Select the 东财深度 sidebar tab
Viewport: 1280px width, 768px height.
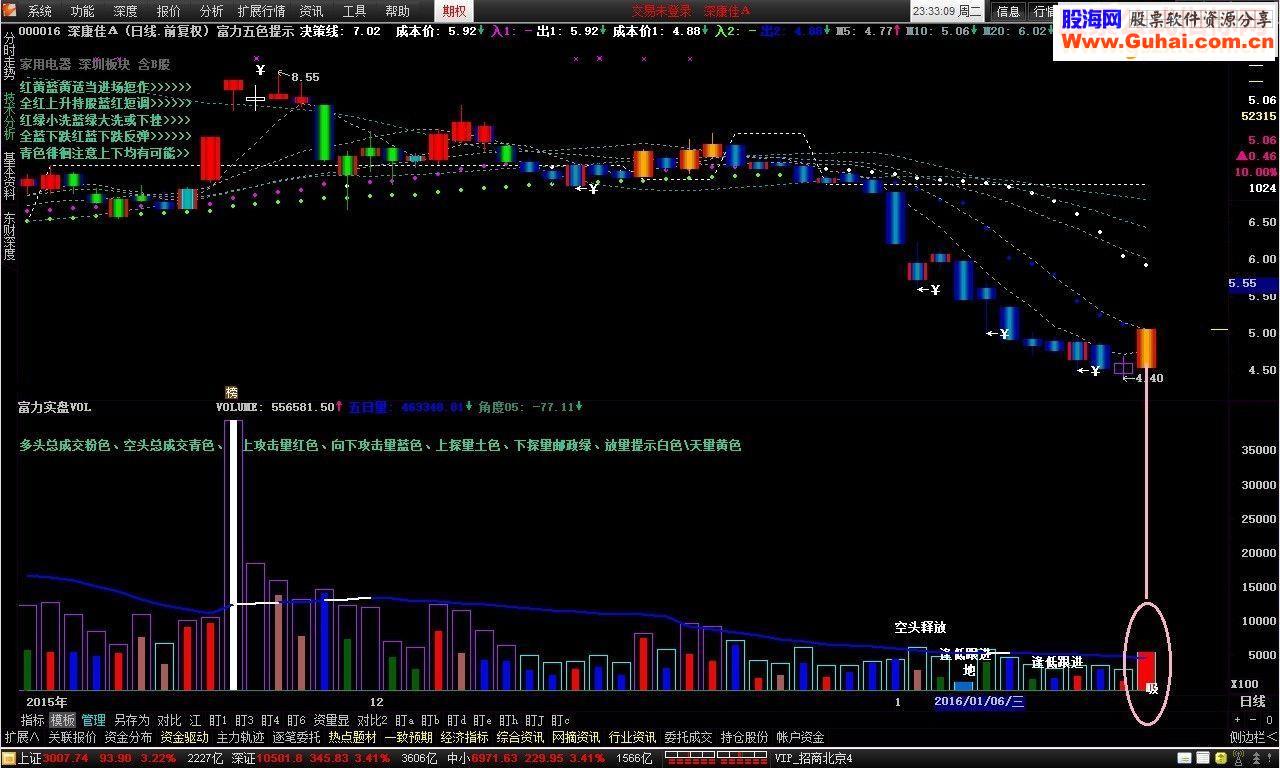click(9, 236)
